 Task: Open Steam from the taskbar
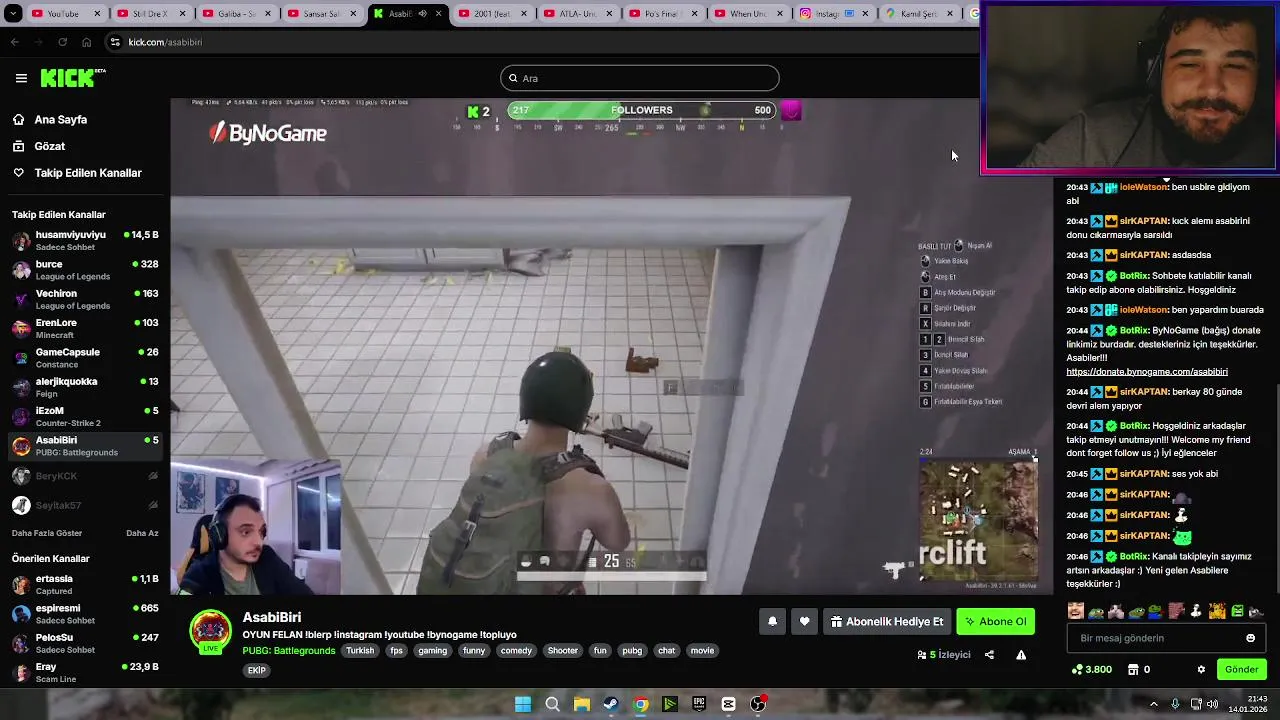[611, 704]
